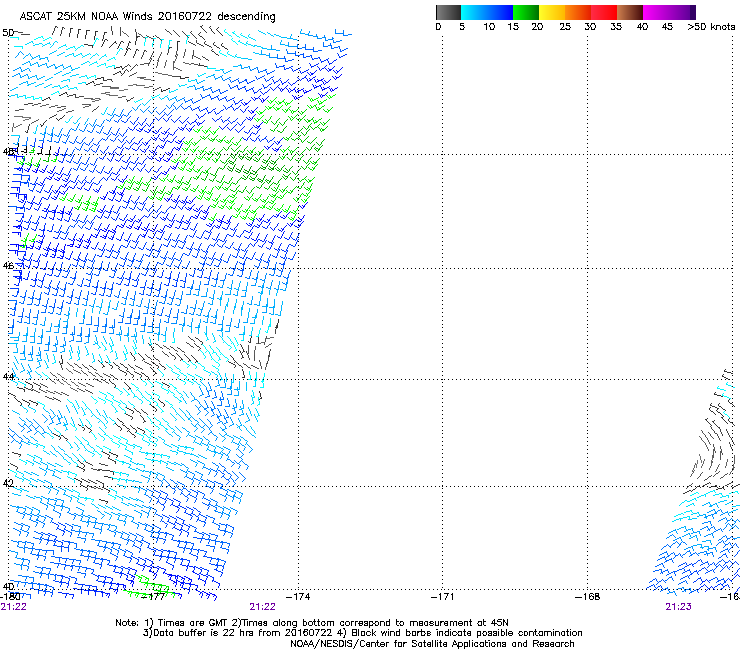Click the longitude label -171
This screenshot has width=740, height=650.
(443, 597)
